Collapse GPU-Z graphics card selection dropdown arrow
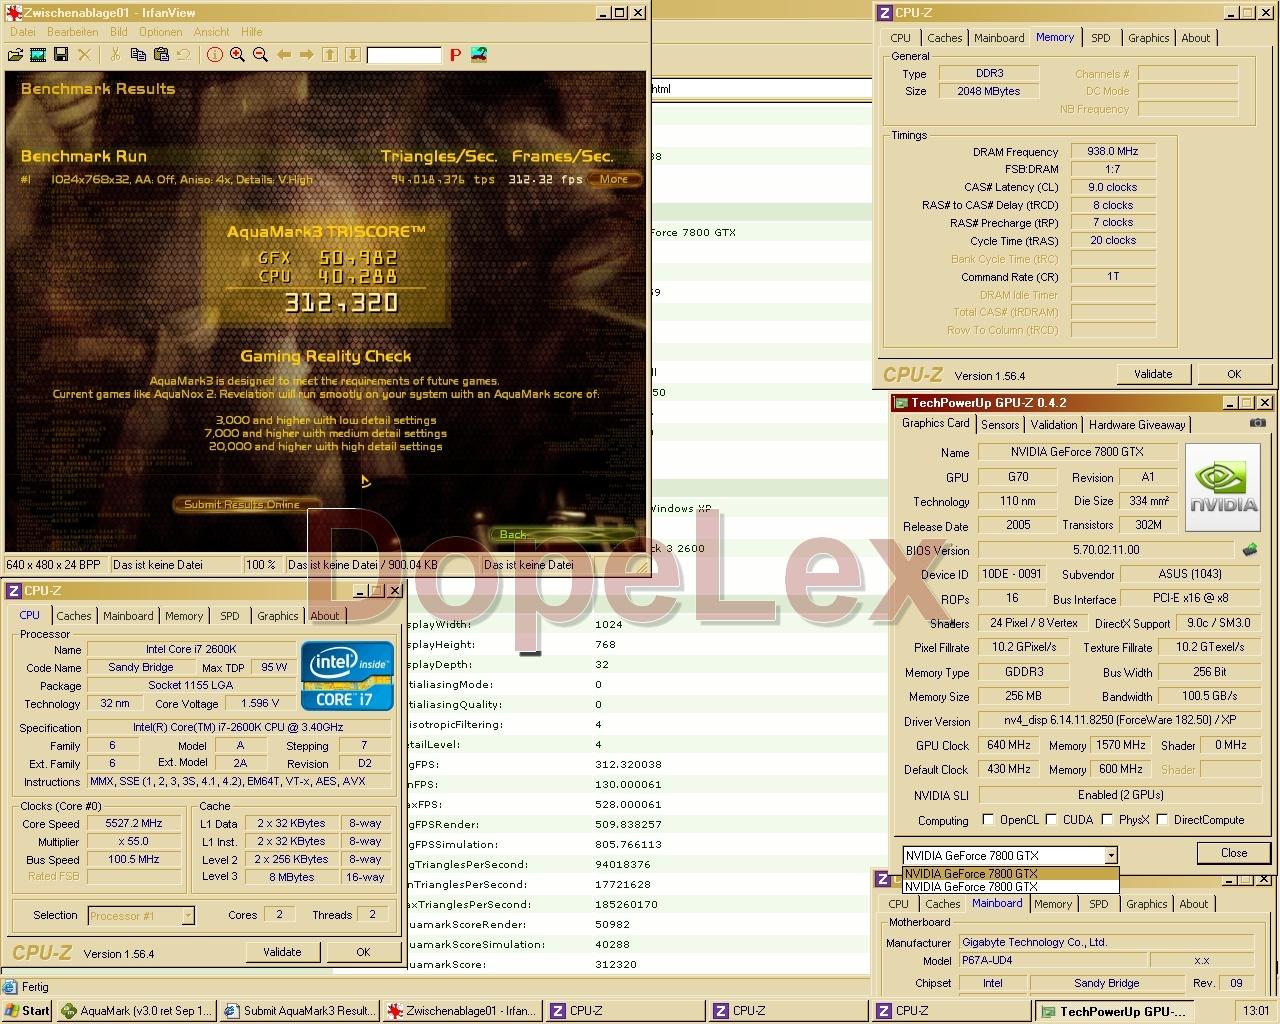1280x1024 pixels. point(1110,855)
